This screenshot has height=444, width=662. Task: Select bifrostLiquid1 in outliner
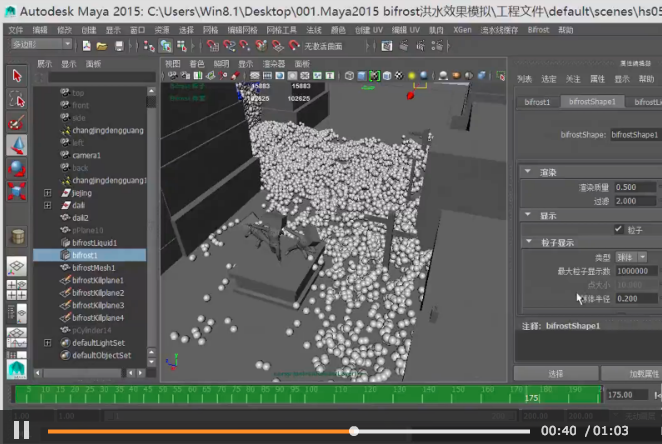coord(94,243)
